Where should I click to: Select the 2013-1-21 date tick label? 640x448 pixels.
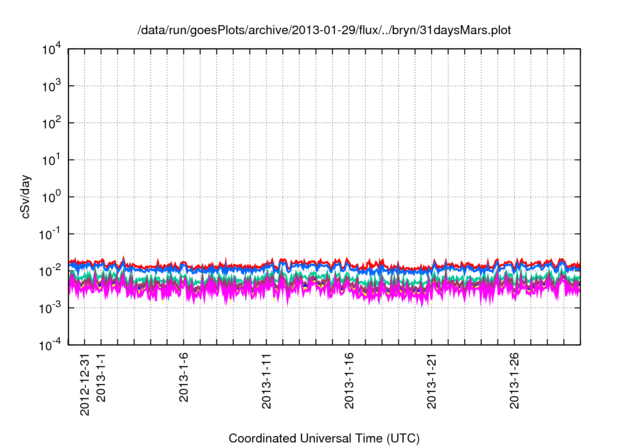coord(433,379)
